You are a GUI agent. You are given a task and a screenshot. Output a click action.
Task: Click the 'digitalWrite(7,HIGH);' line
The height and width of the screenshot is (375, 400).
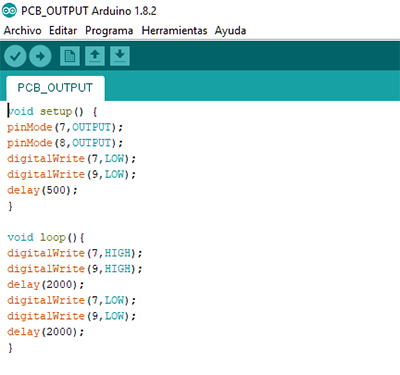click(x=75, y=253)
